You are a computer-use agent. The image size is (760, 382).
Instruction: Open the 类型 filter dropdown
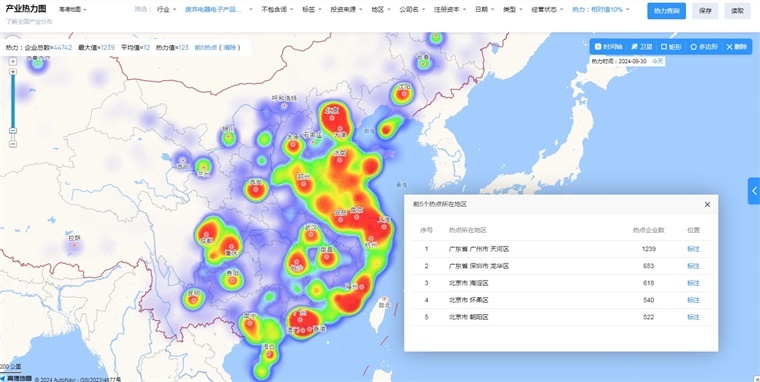[513, 9]
